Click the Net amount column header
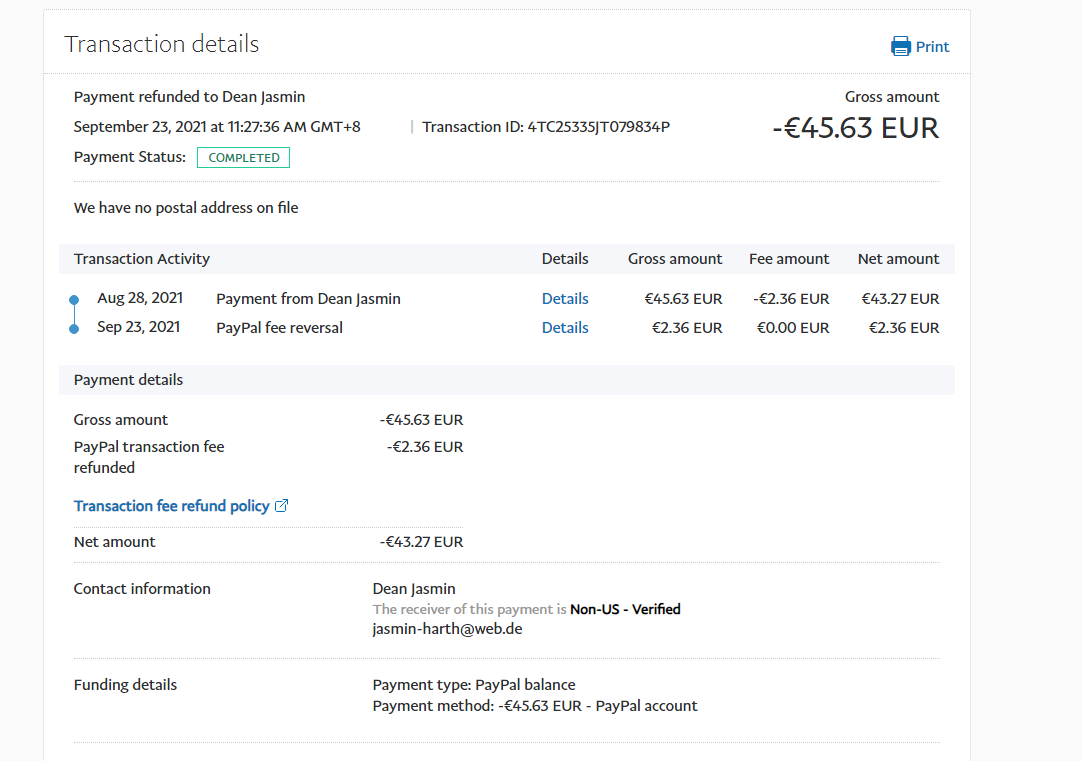 click(x=898, y=259)
